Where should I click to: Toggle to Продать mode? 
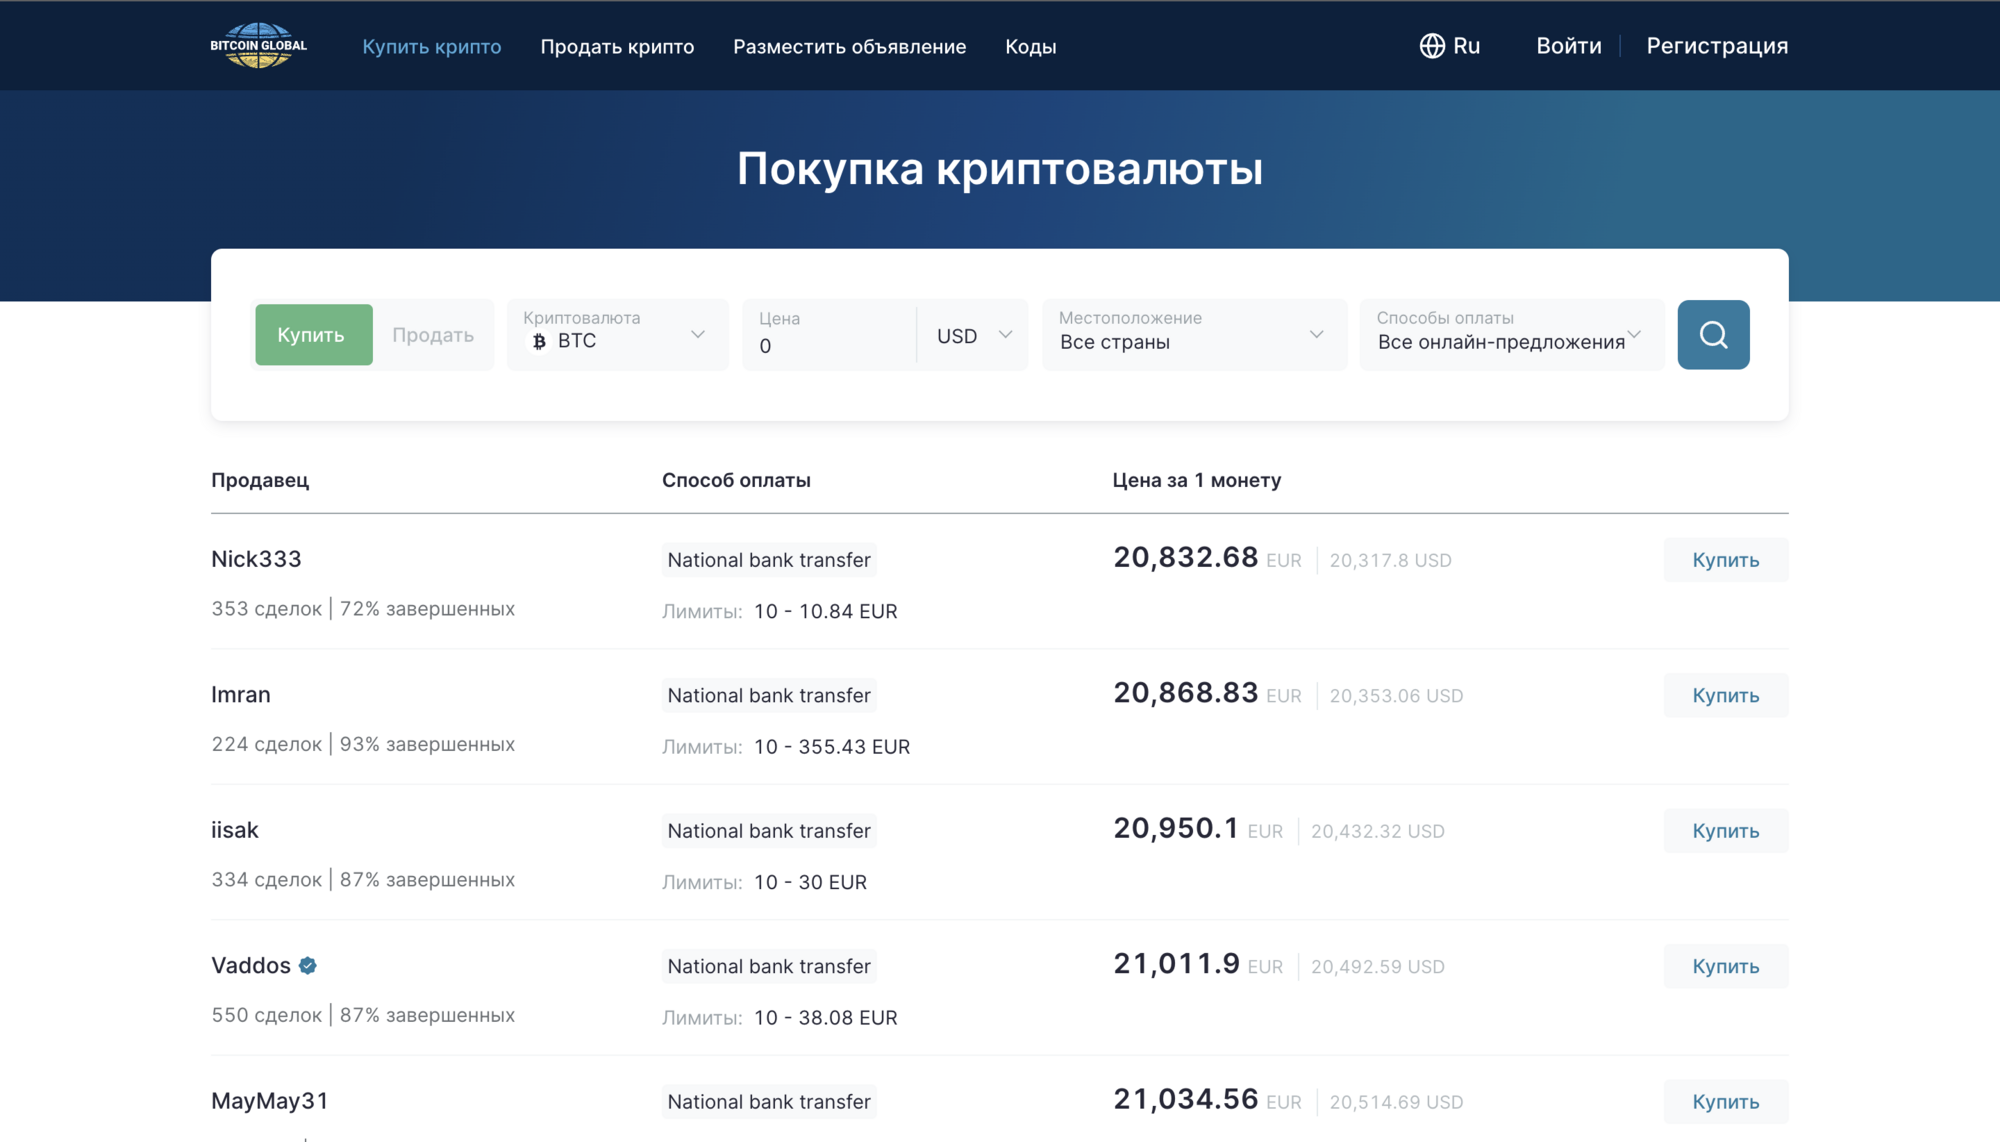click(x=433, y=334)
